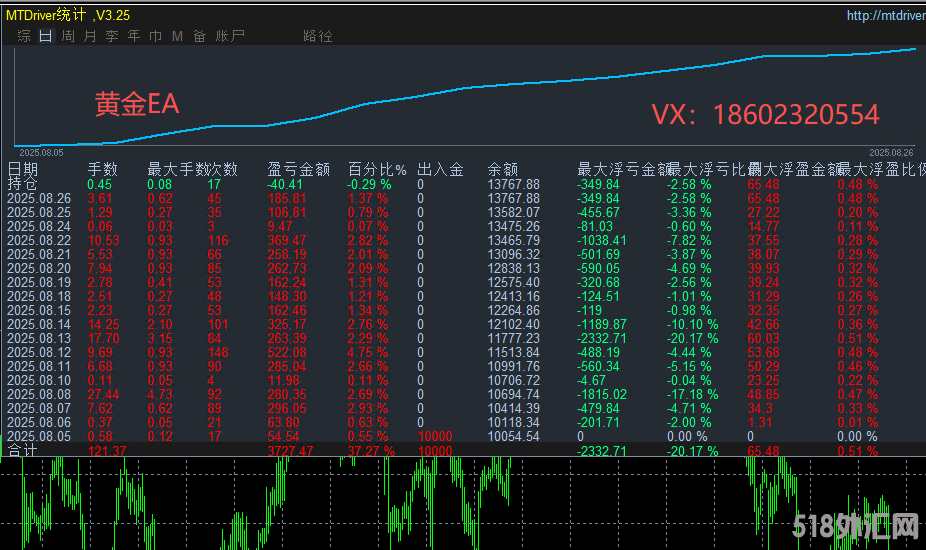Click the 余额 column header

click(x=502, y=170)
